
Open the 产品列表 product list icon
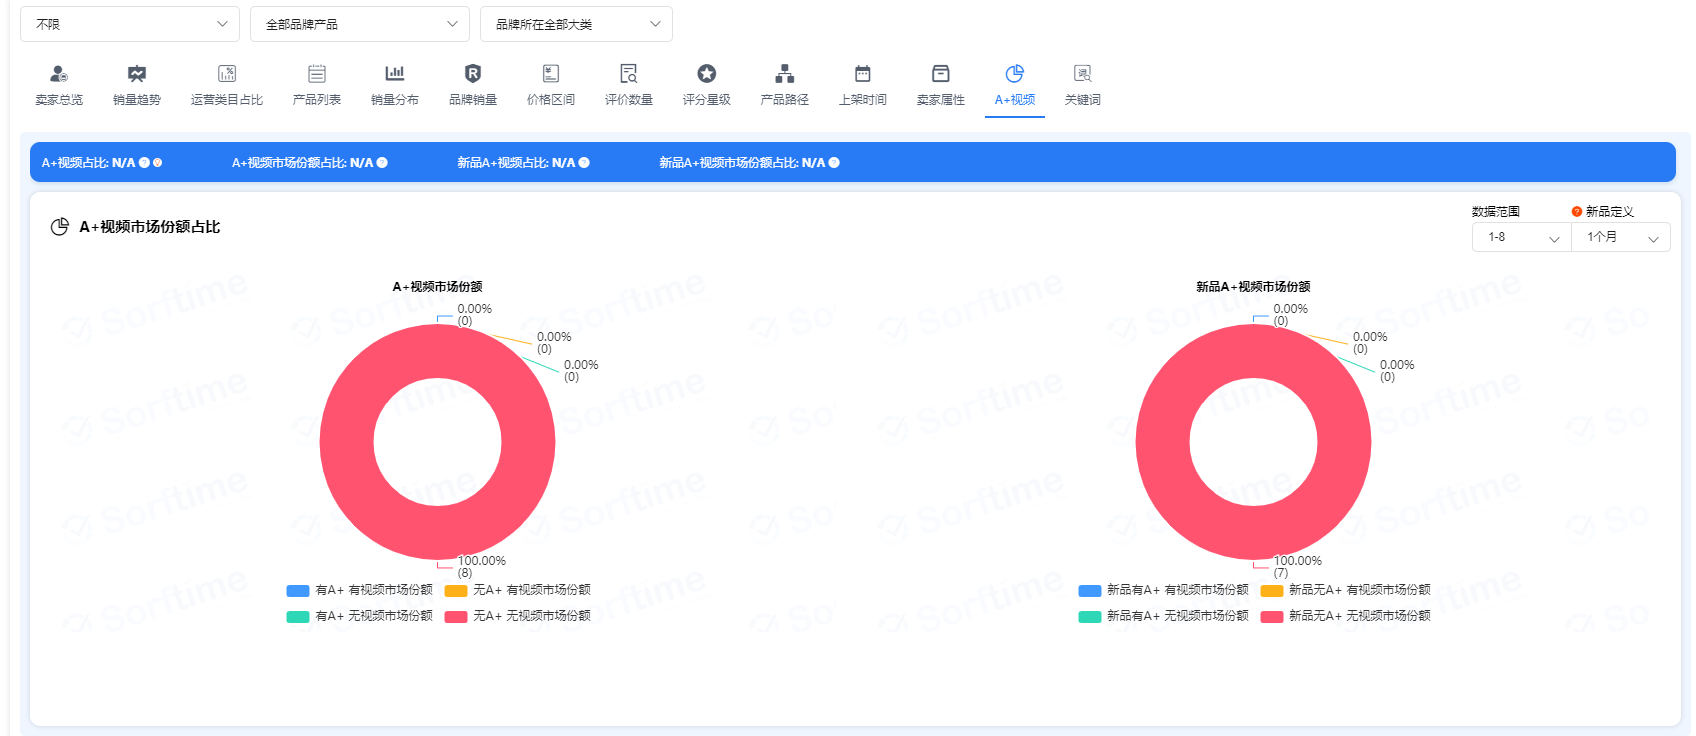[317, 74]
